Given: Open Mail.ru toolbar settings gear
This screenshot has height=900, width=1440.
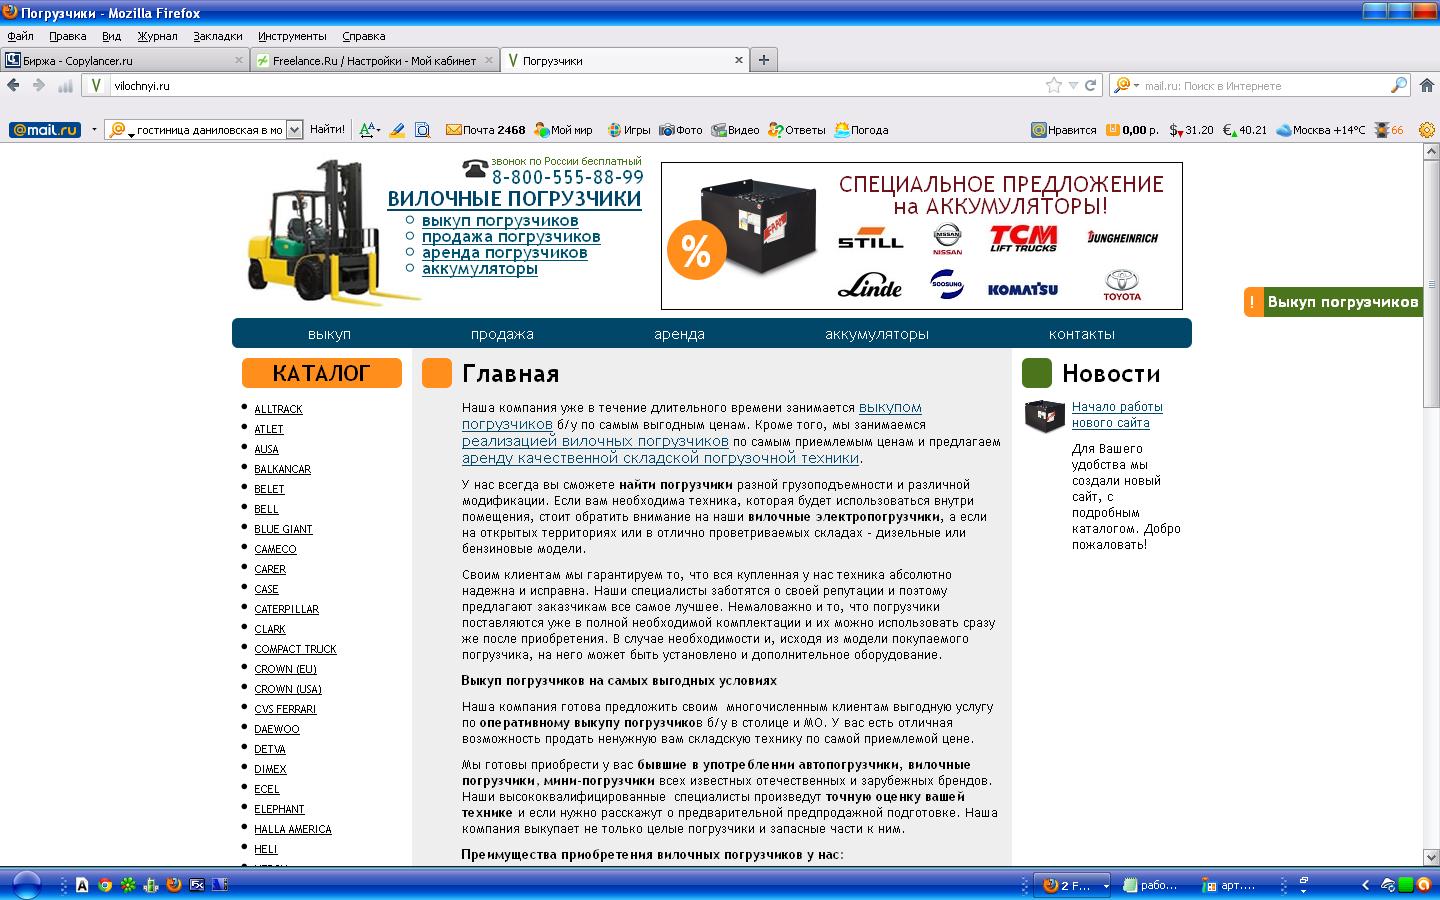Looking at the screenshot, I should pos(1426,130).
